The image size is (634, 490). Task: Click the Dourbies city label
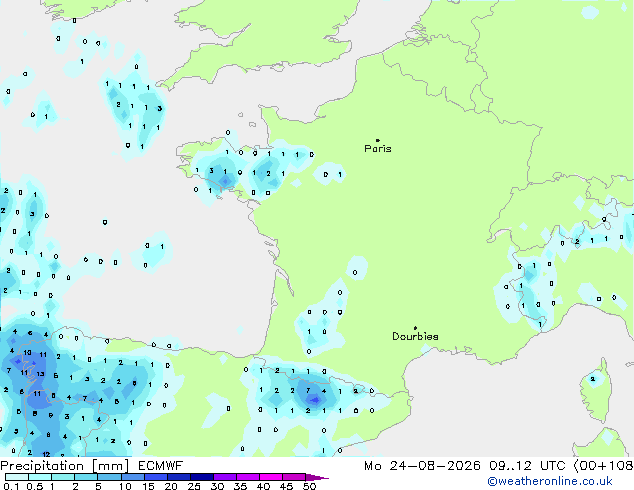coord(415,336)
